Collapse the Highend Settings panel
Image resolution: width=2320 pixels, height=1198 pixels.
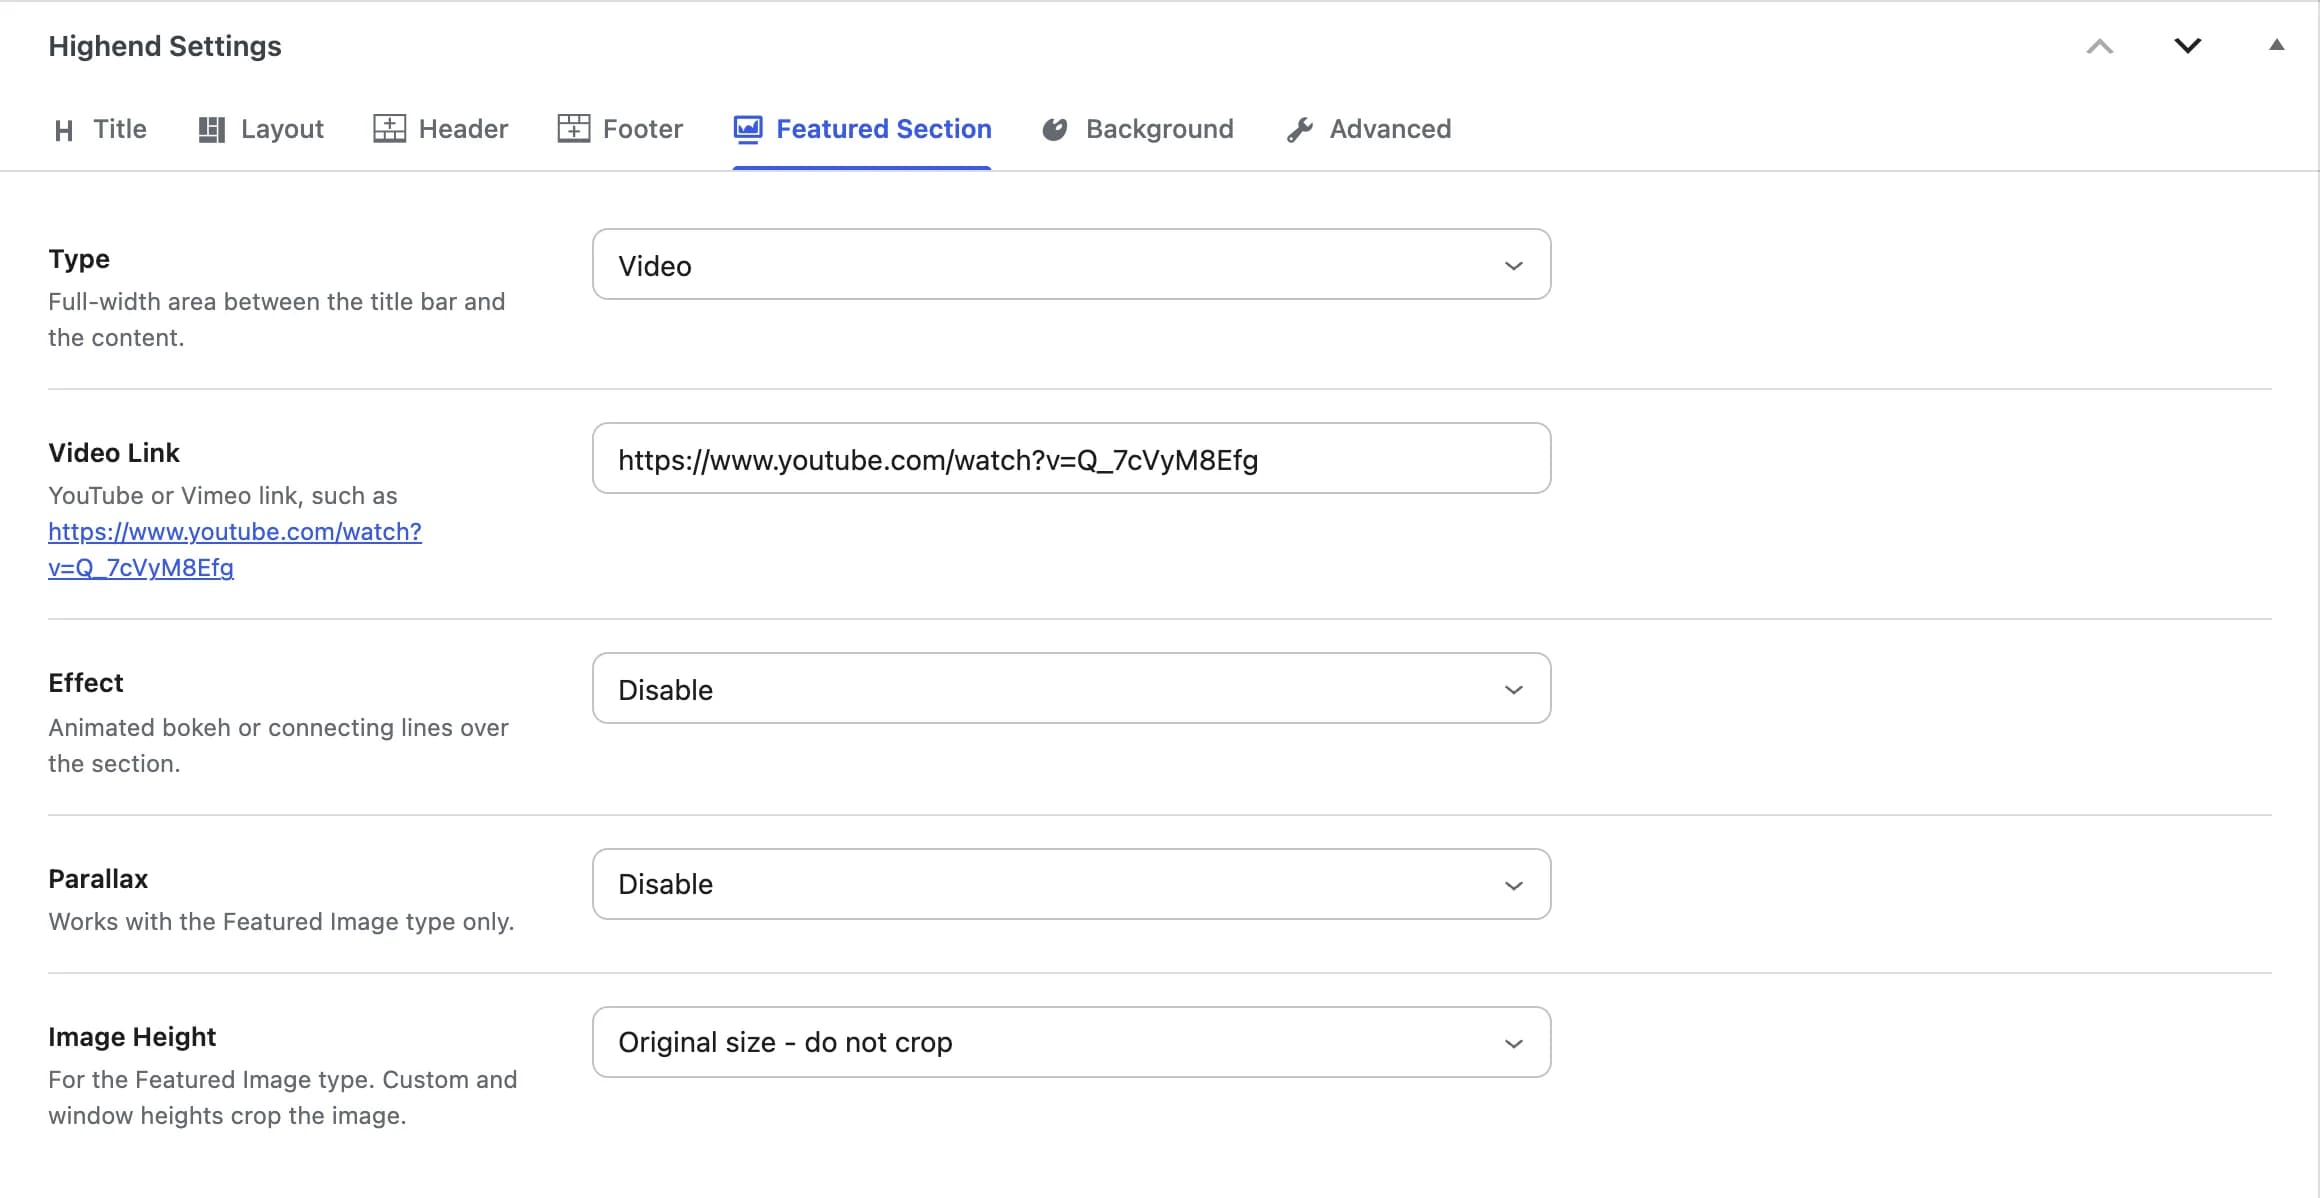2276,45
